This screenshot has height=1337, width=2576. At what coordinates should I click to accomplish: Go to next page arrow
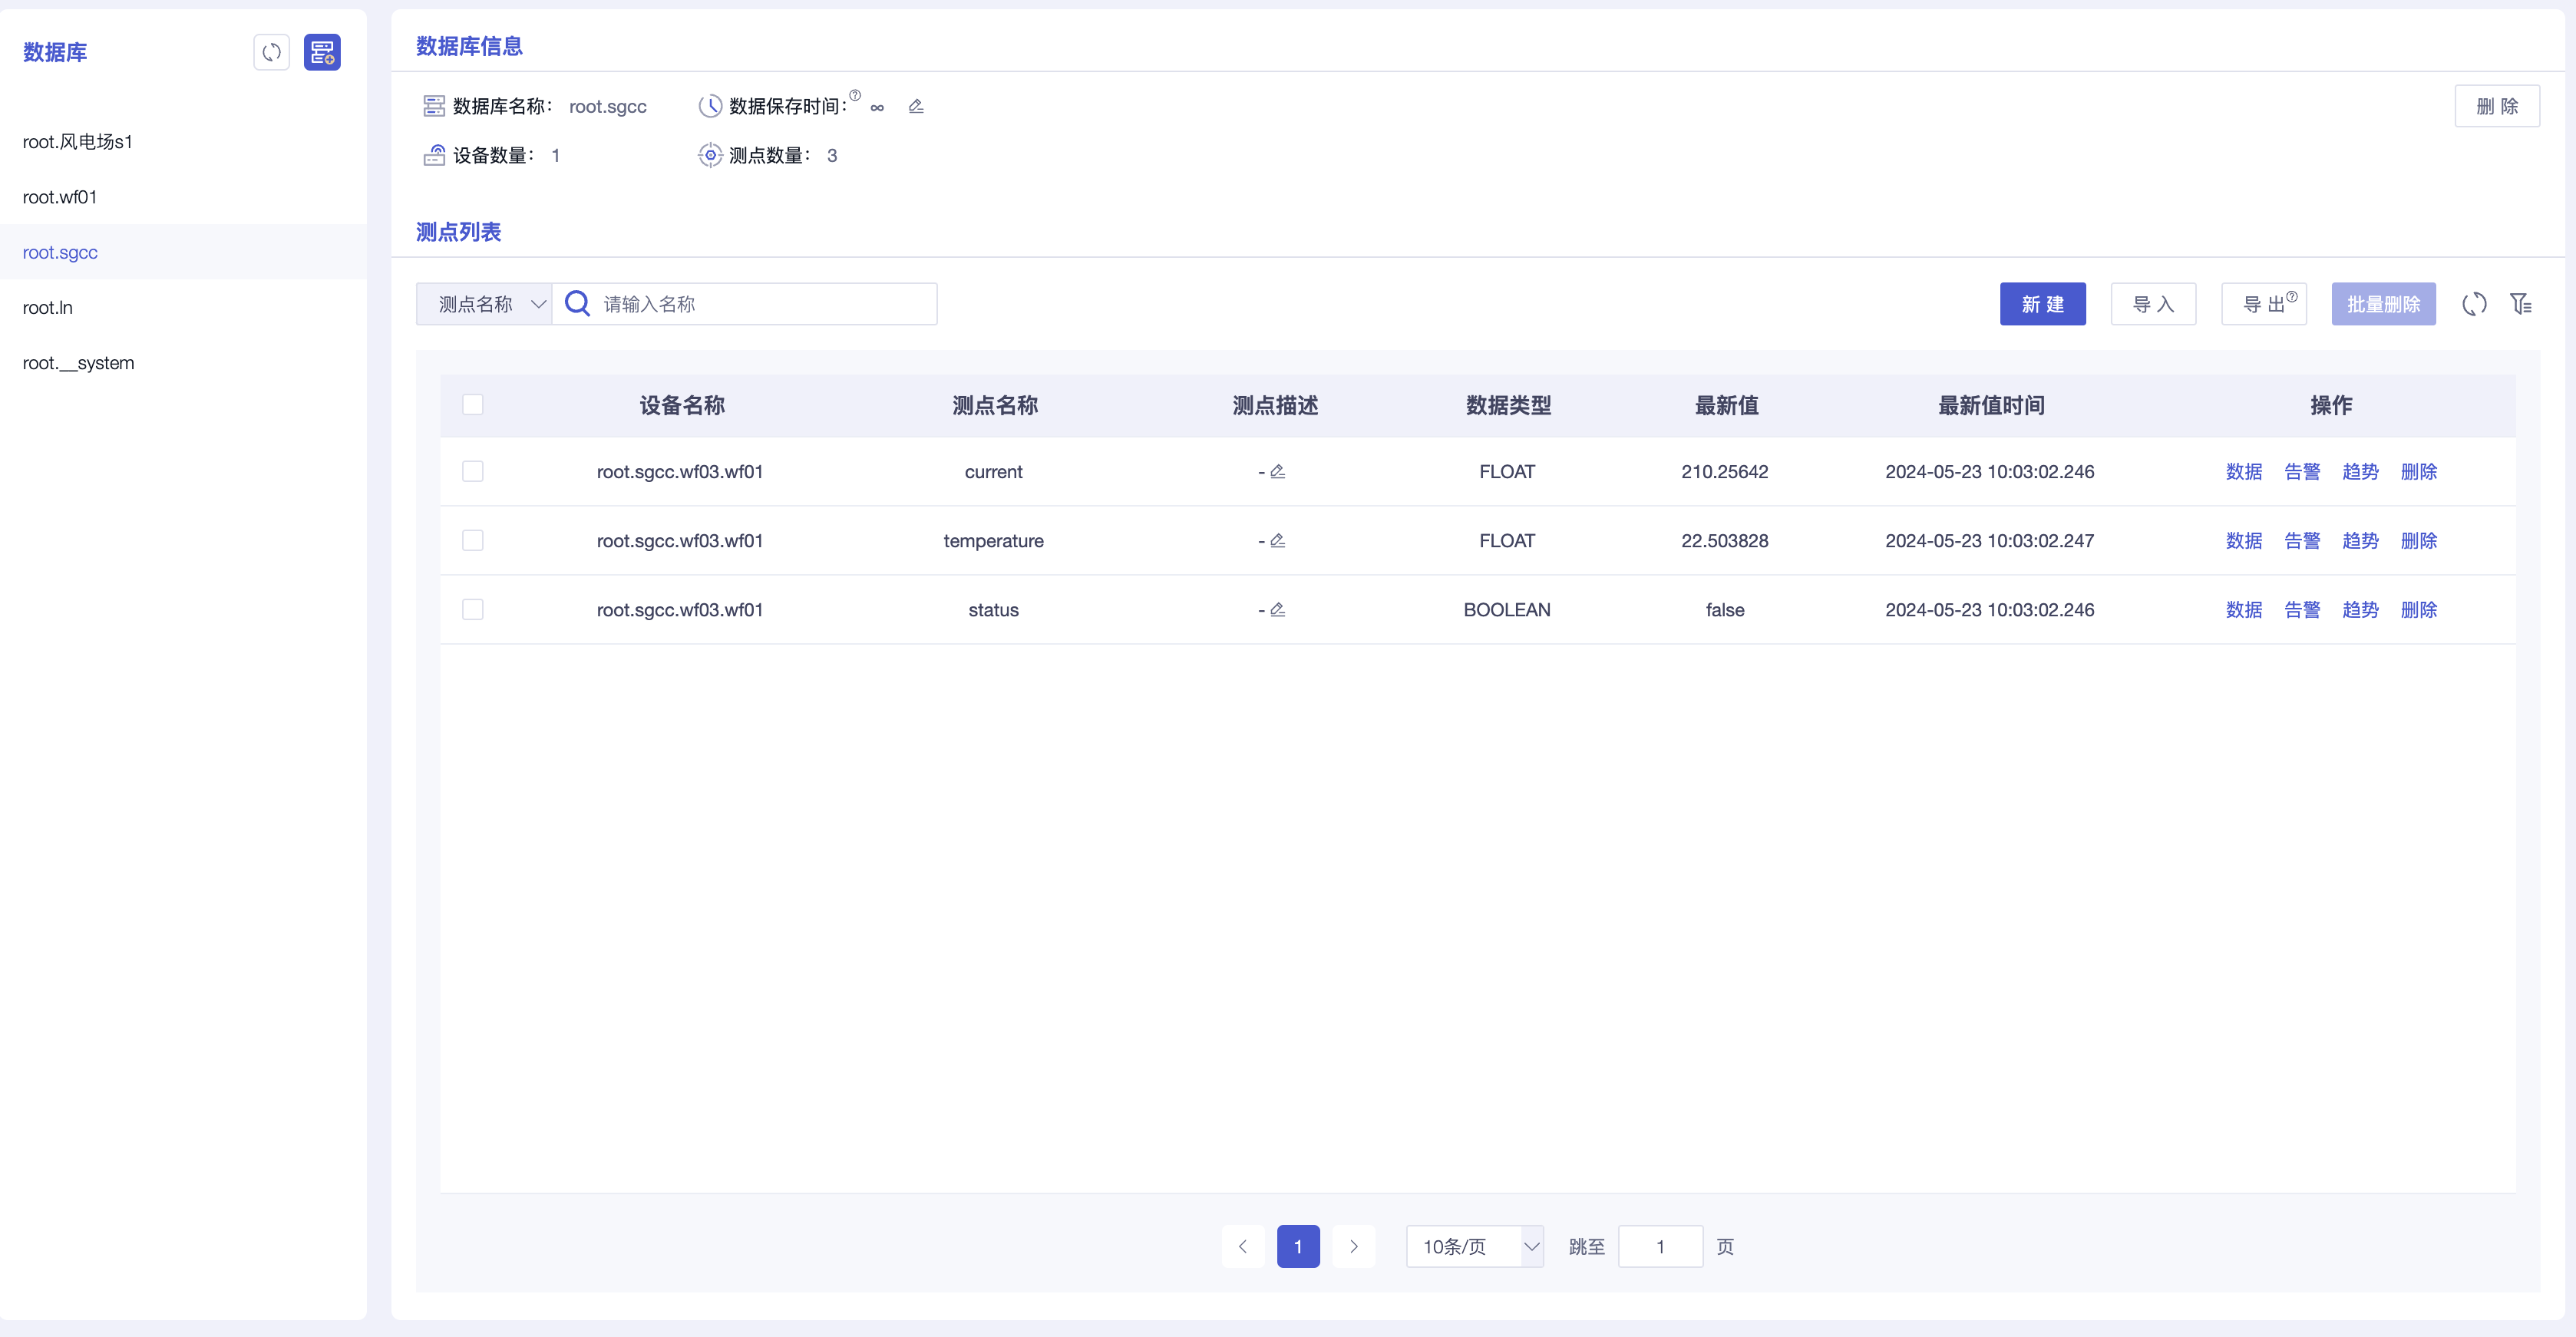(x=1354, y=1247)
